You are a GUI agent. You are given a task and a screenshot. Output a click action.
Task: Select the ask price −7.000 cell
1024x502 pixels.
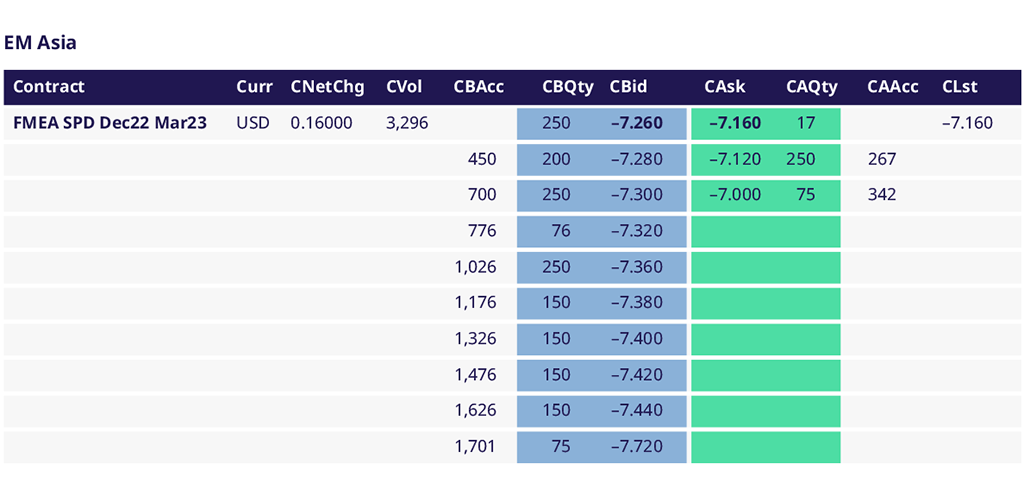[735, 195]
